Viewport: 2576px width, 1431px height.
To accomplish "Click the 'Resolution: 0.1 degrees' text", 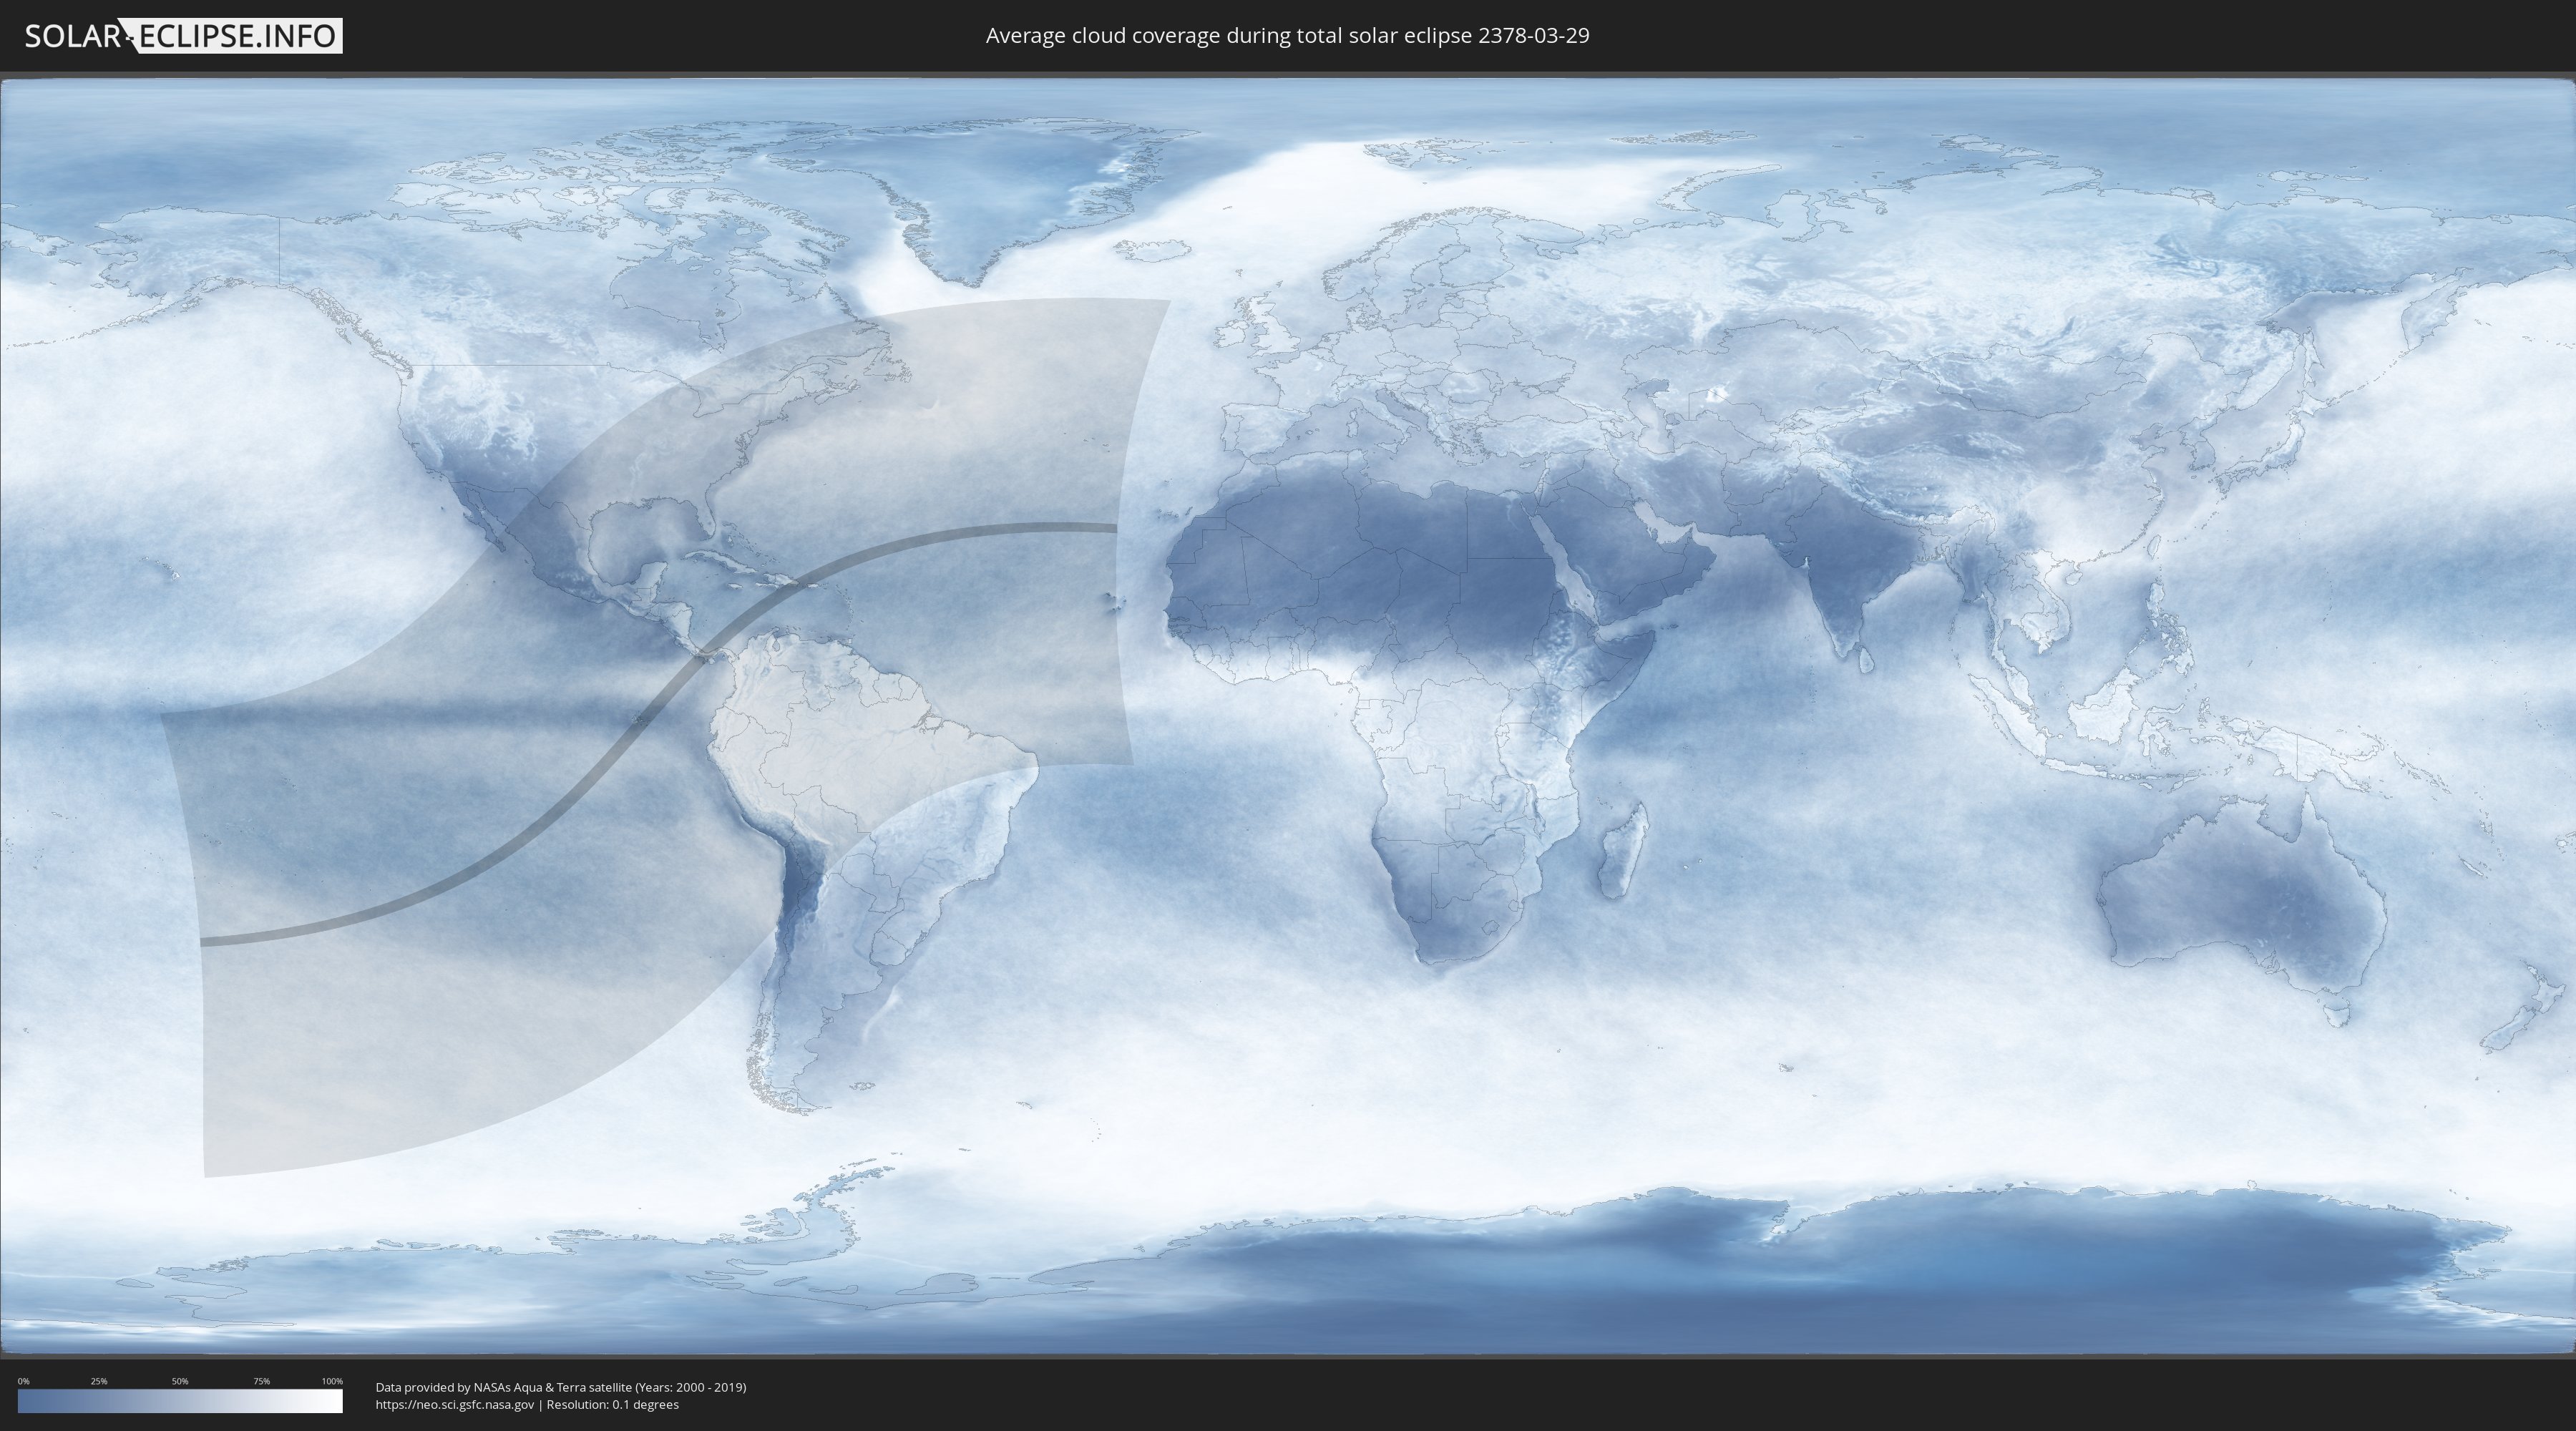I will click(613, 1405).
